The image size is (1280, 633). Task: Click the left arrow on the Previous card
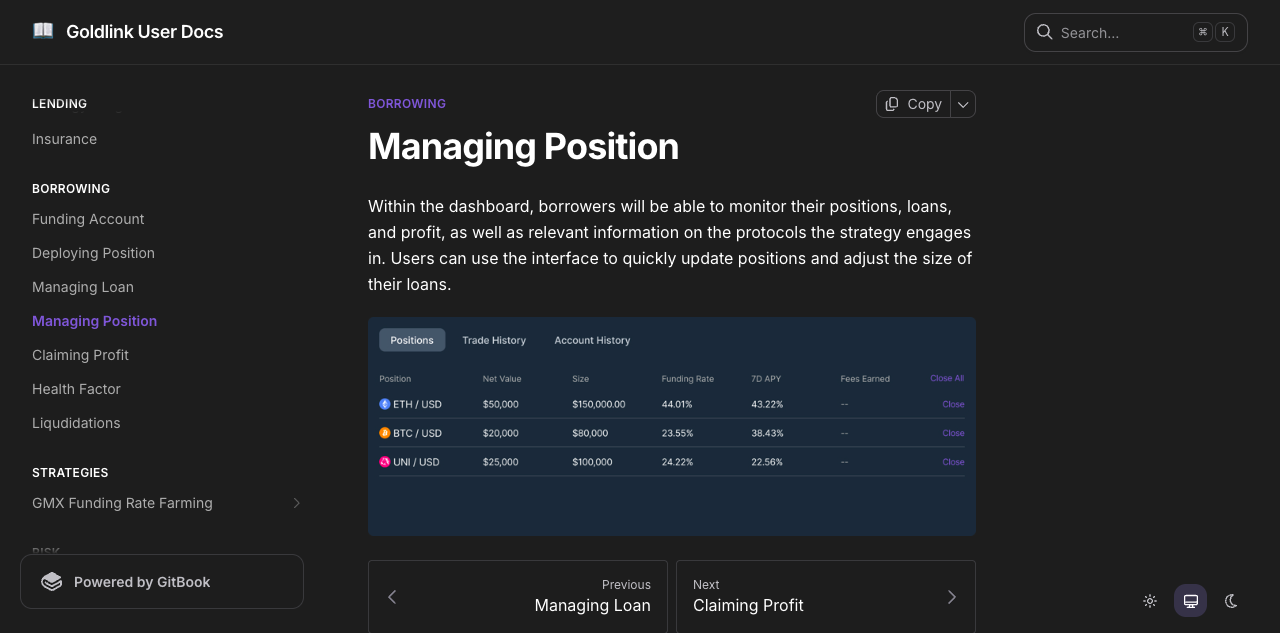(x=392, y=597)
